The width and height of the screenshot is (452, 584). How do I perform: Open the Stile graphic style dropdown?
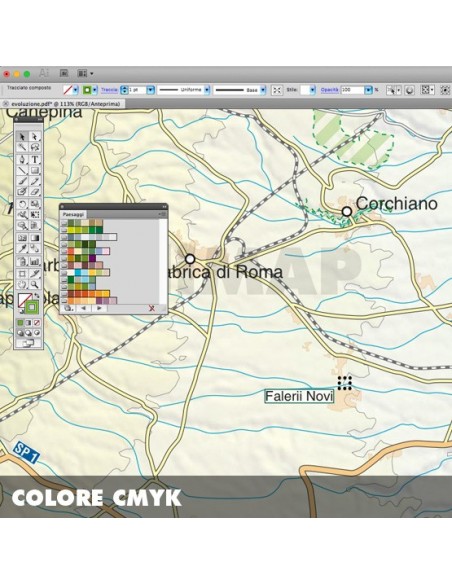coord(312,90)
